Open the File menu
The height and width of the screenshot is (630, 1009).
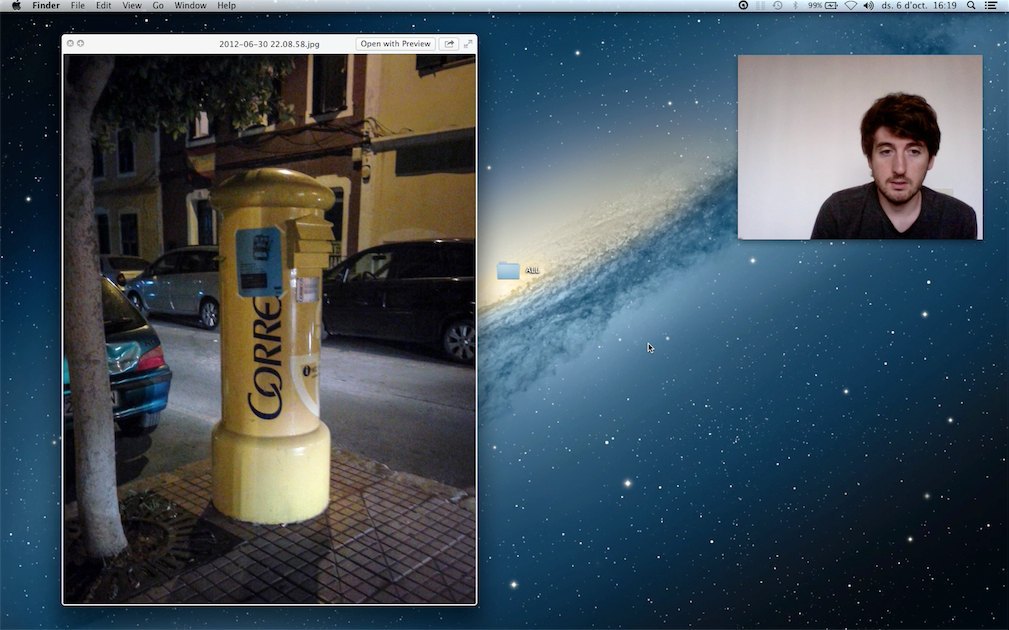(77, 6)
